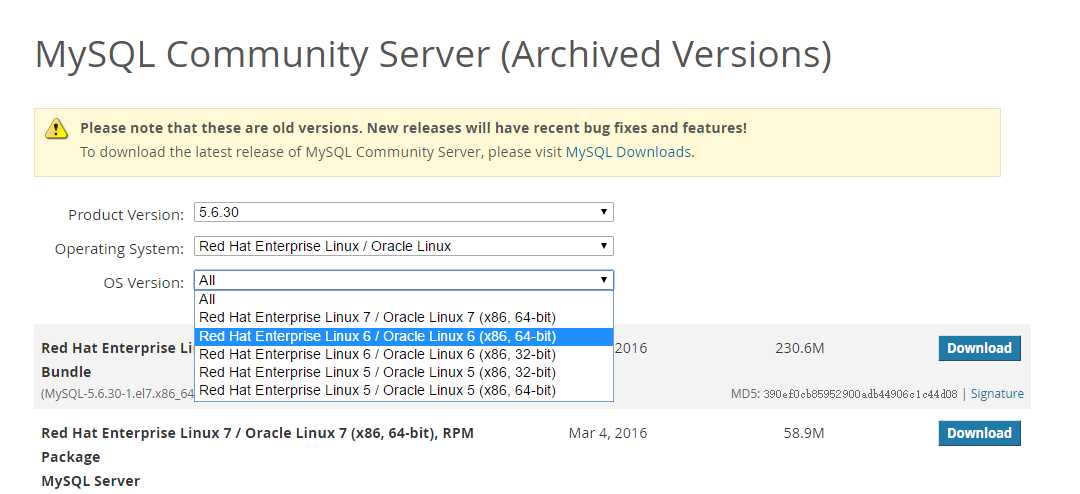Choose Red Hat Enterprise Linux 5 64-bit option
This screenshot has height=494, width=1080.
tap(404, 391)
